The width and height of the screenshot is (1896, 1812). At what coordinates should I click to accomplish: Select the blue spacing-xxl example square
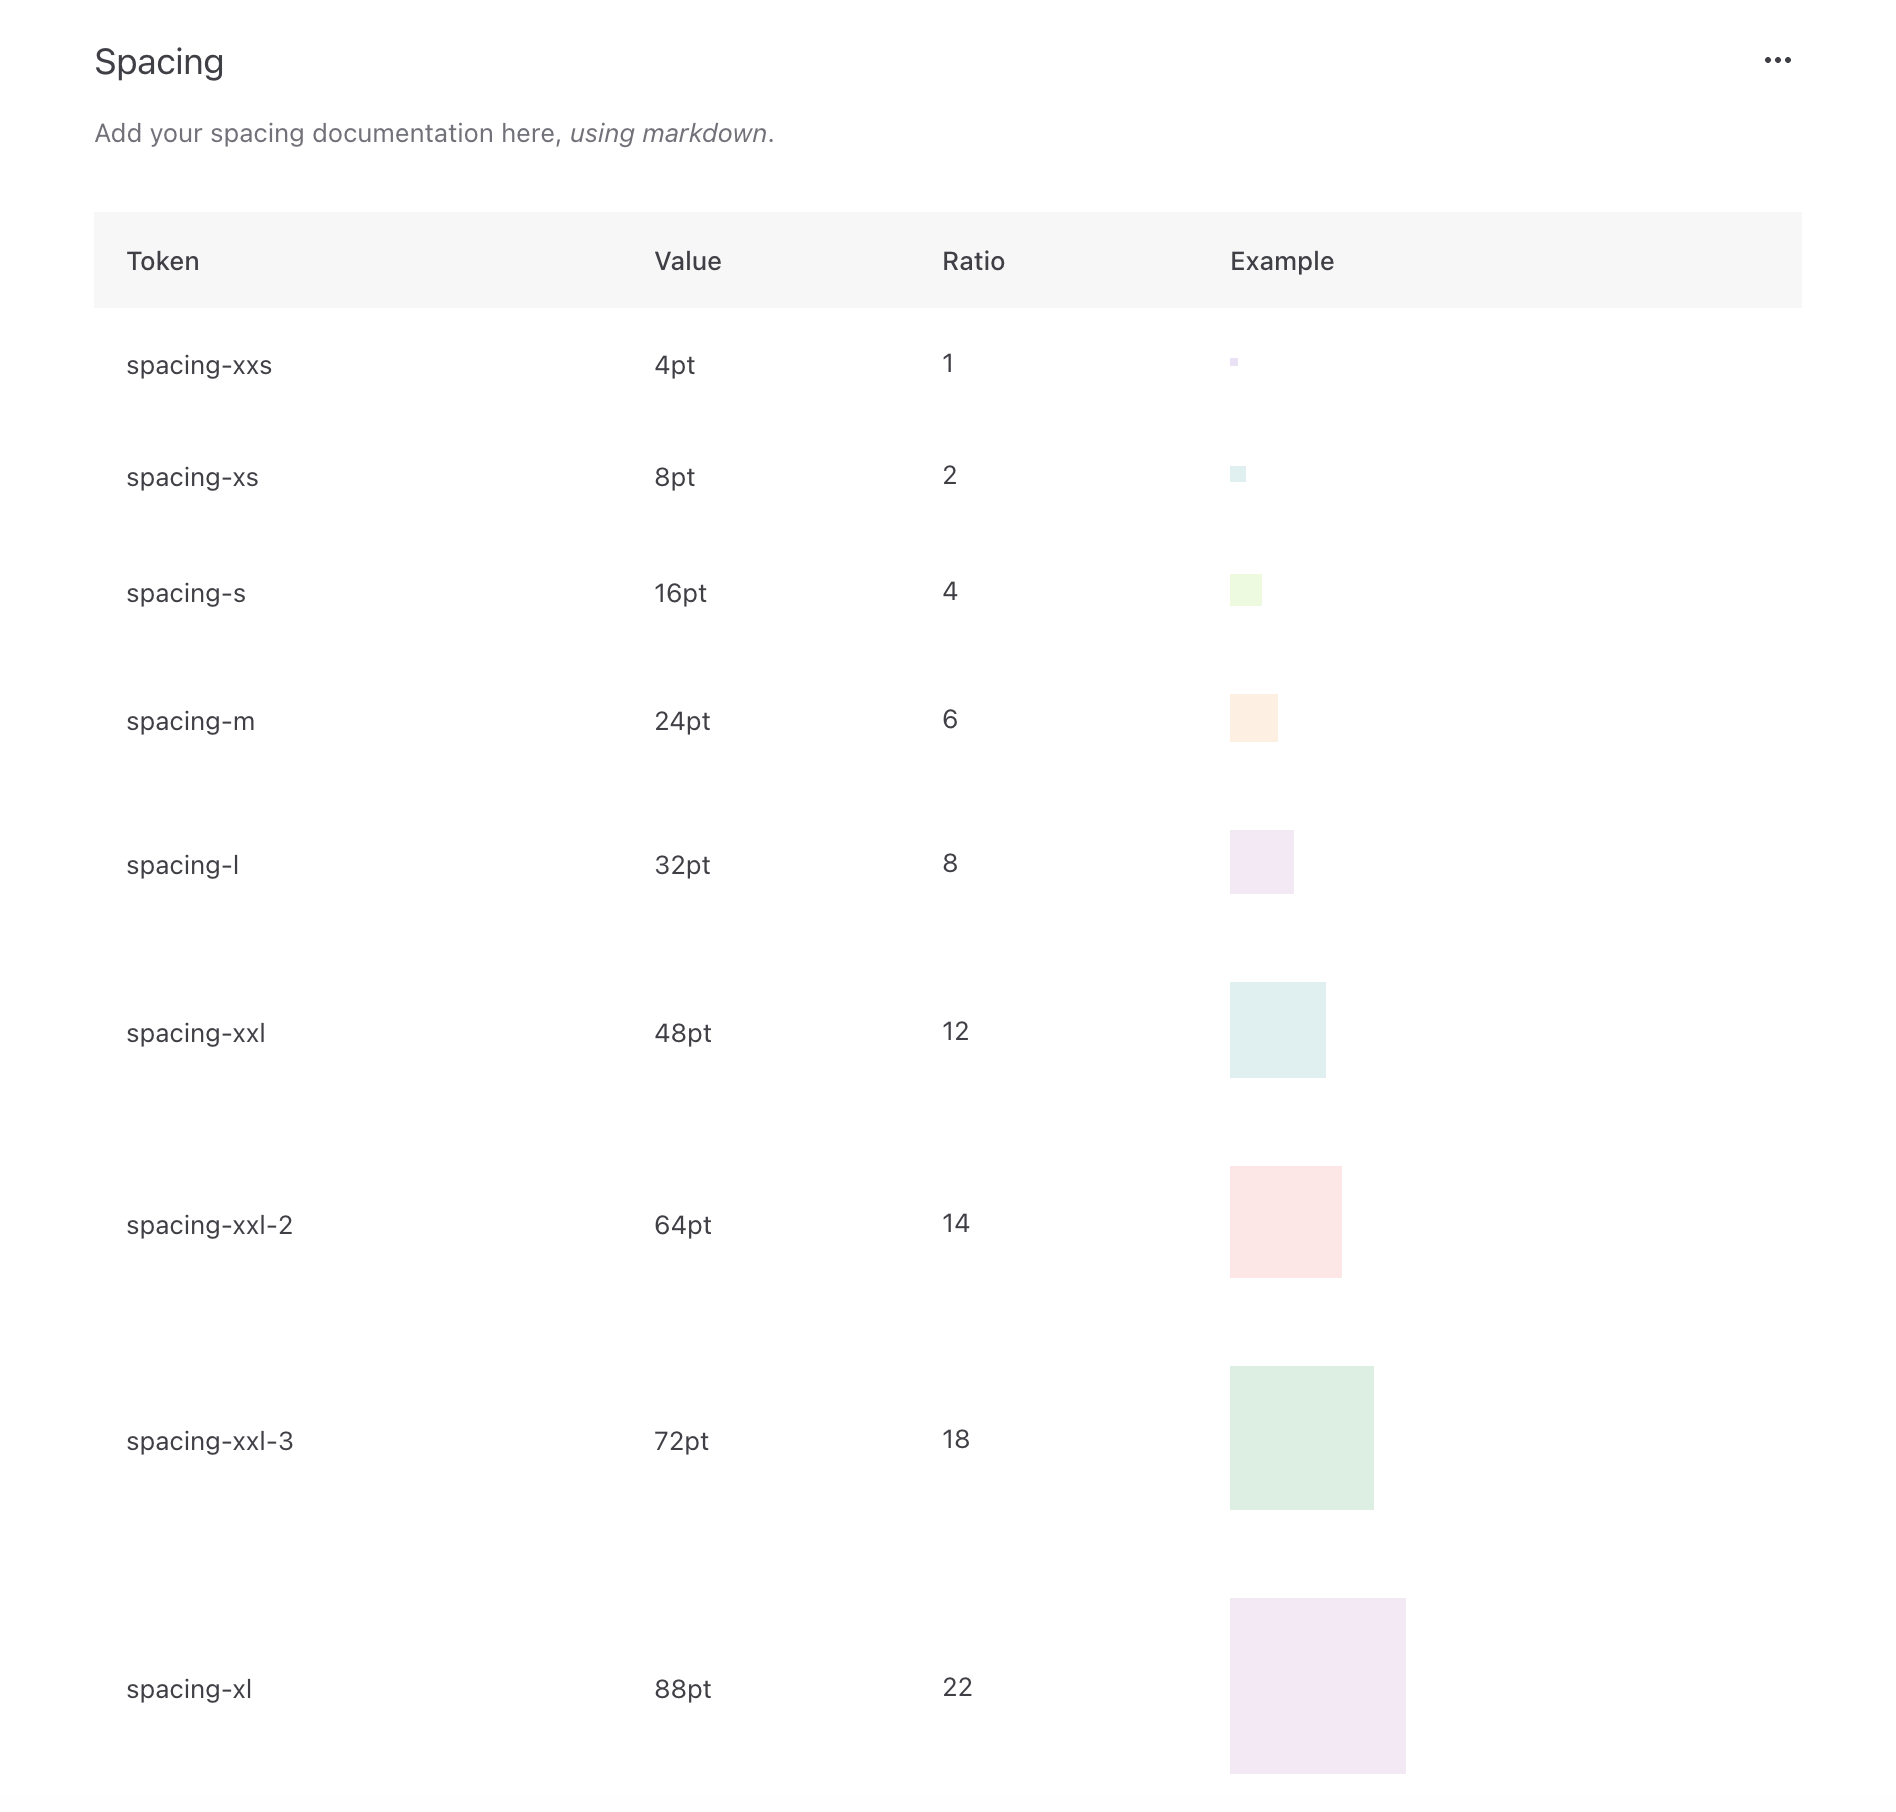pos(1277,1031)
